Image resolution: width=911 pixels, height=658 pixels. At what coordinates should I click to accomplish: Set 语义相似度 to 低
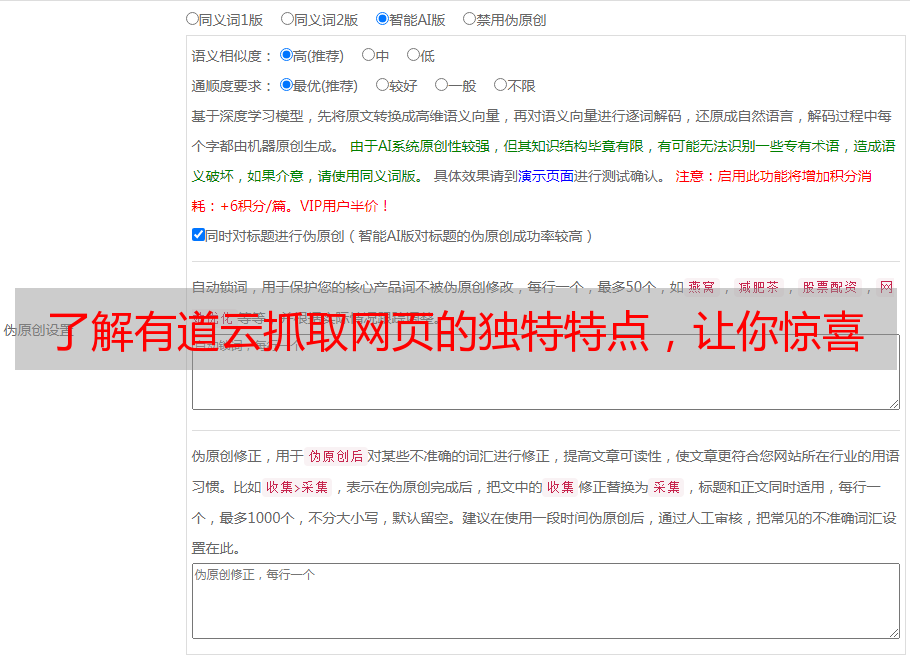tap(413, 55)
